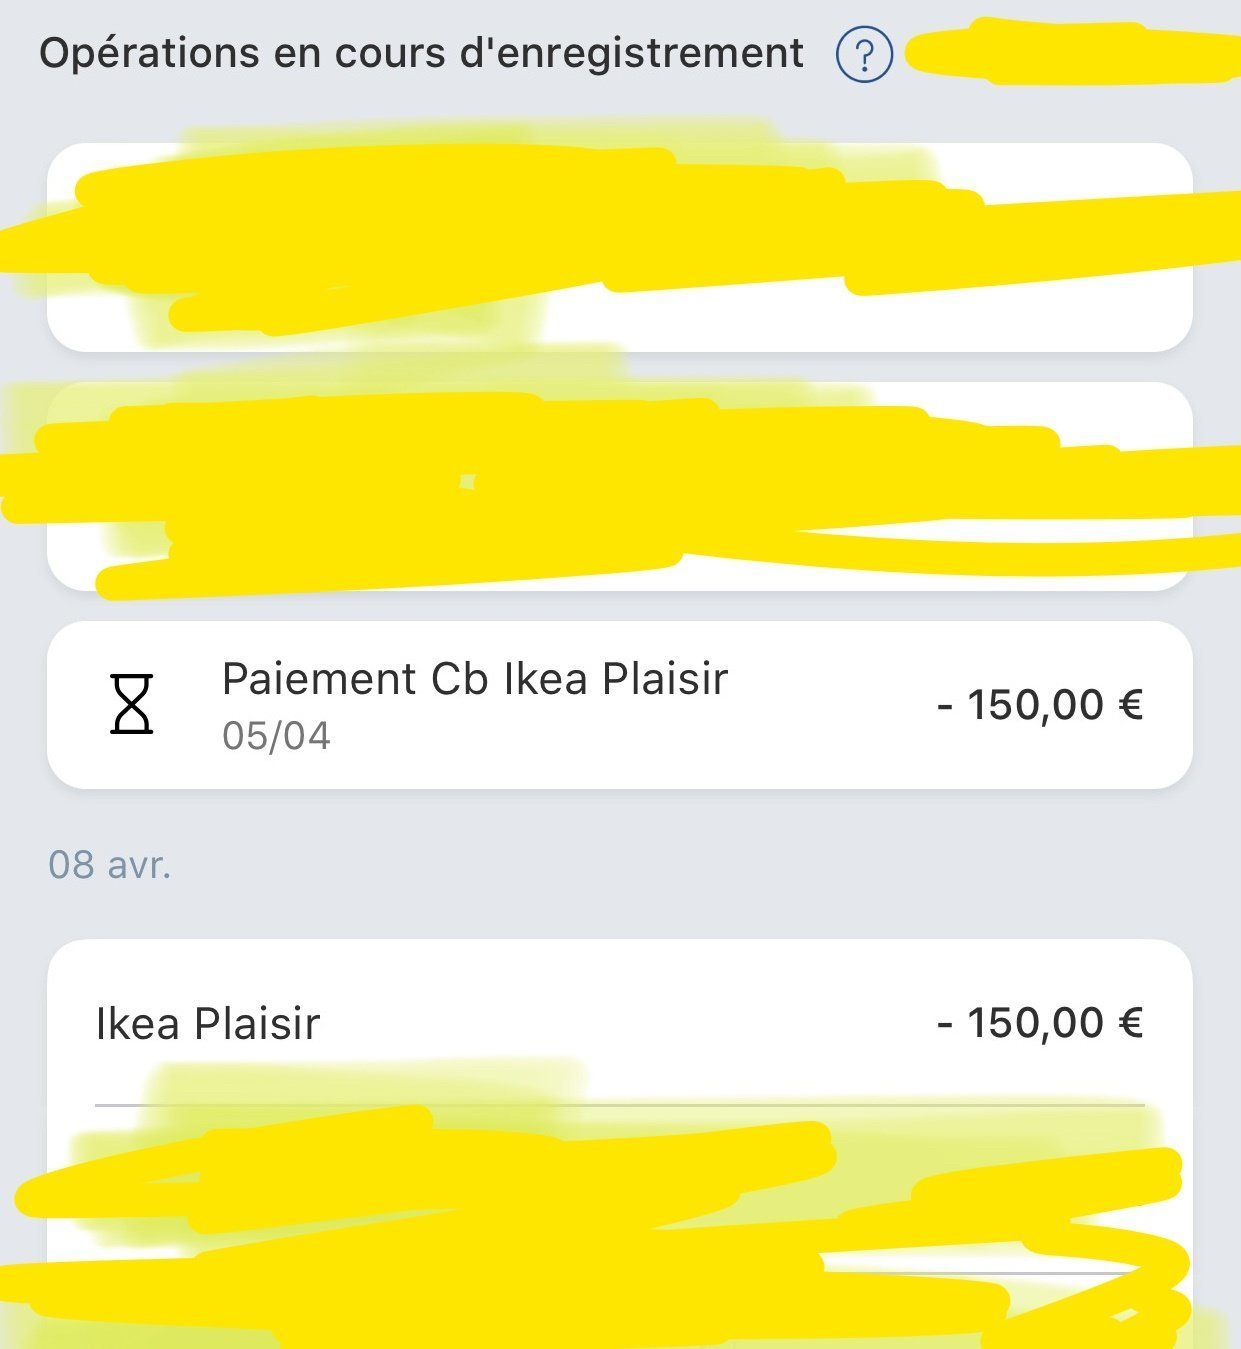The width and height of the screenshot is (1241, 1349).
Task: Open the Ikea Plaisir transaction under 08 avr.
Action: 620,1023
